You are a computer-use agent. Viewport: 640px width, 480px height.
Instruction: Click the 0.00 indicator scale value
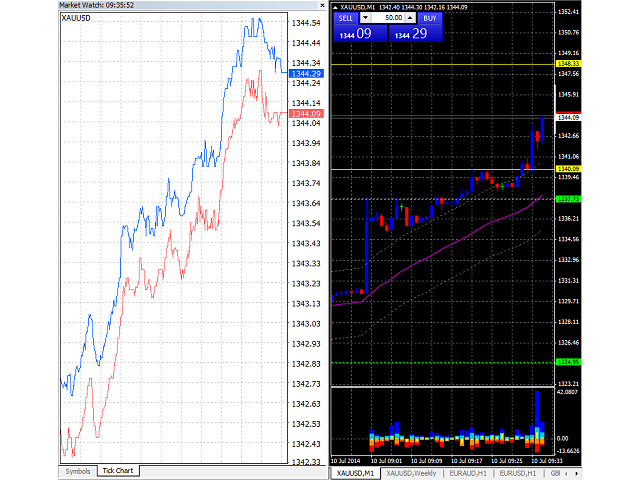562,439
